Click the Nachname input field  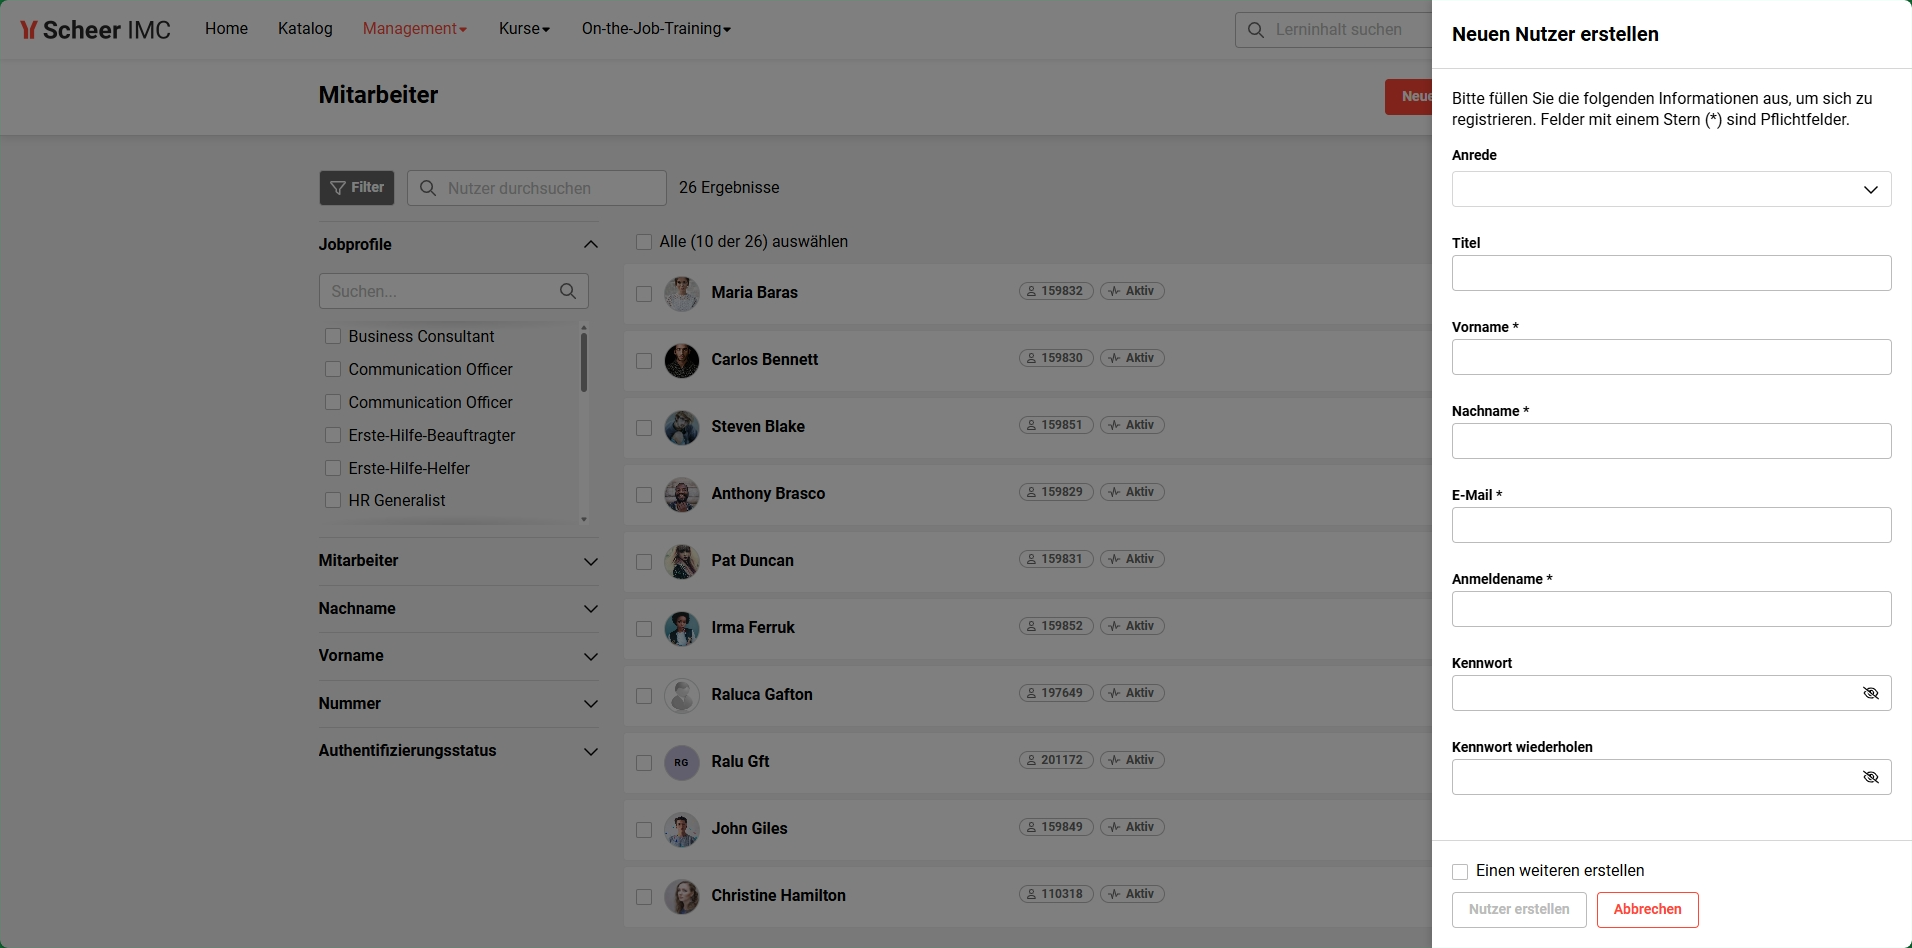(1671, 441)
